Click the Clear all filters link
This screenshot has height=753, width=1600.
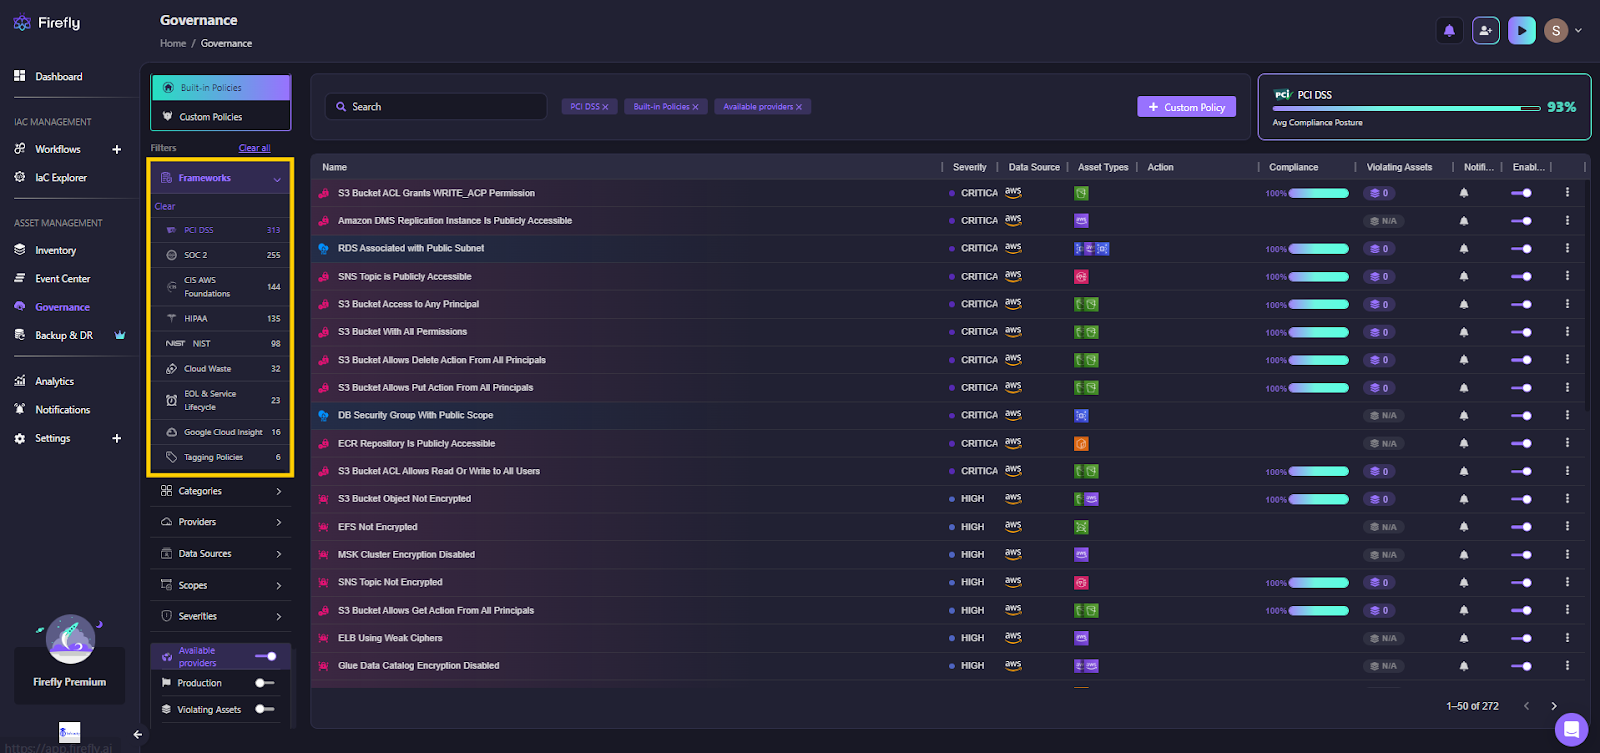pos(254,148)
